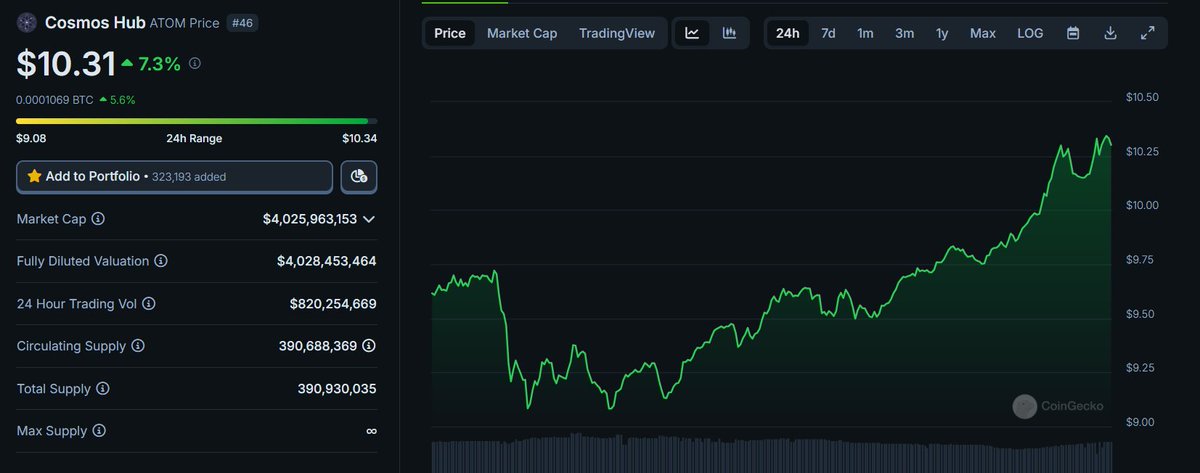Image resolution: width=1200 pixels, height=473 pixels.
Task: Click the ATOM Price label
Action: [x=185, y=22]
